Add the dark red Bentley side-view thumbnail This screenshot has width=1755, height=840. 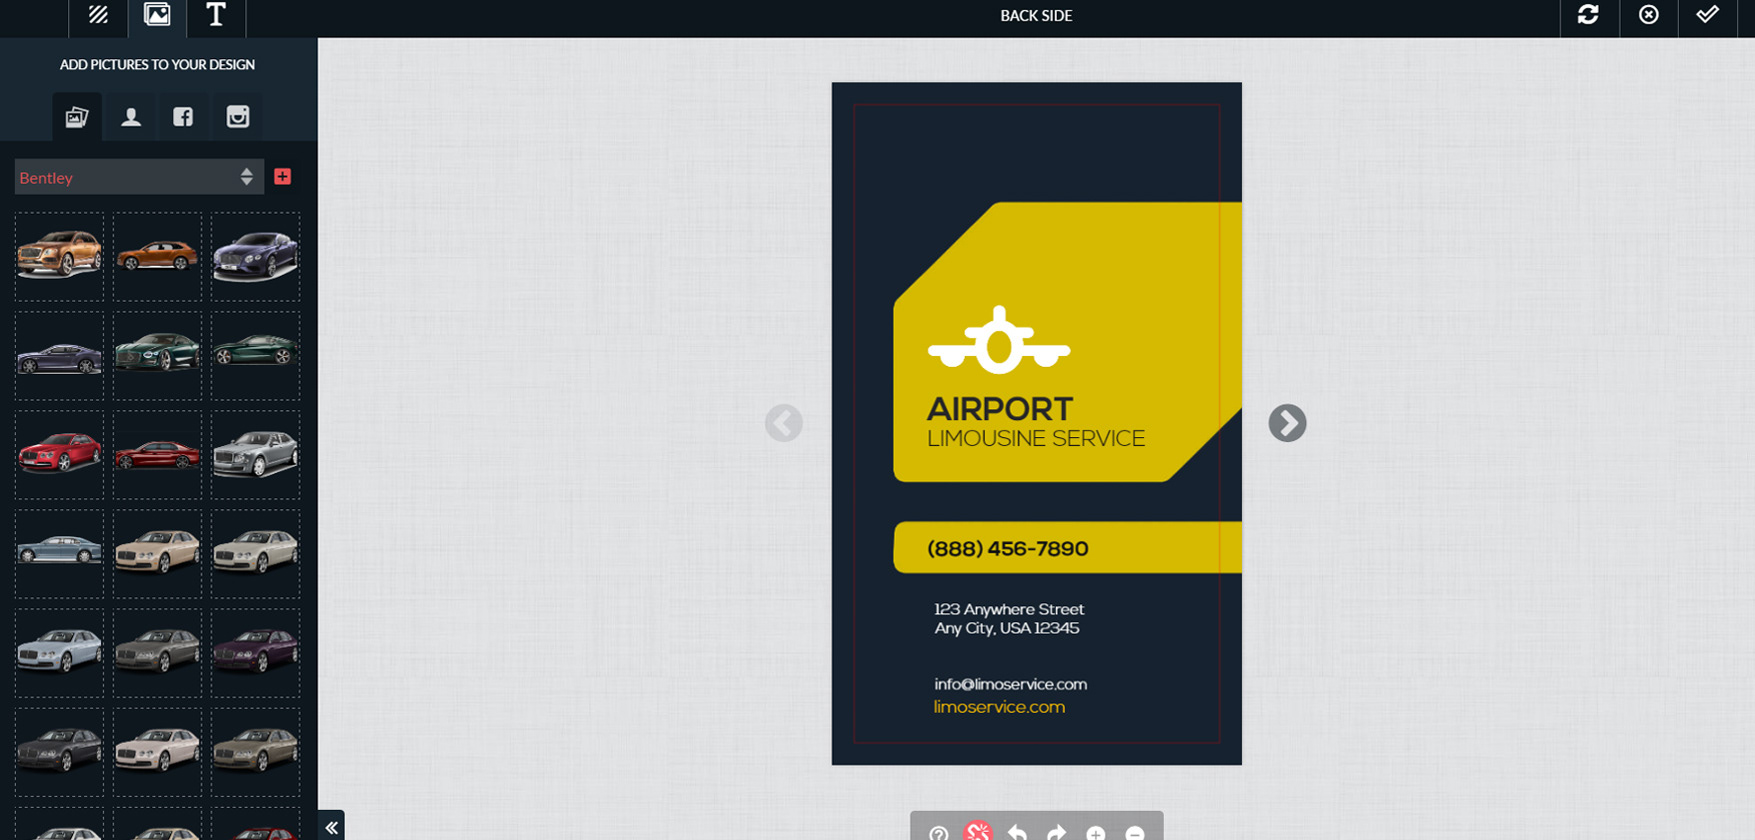157,455
